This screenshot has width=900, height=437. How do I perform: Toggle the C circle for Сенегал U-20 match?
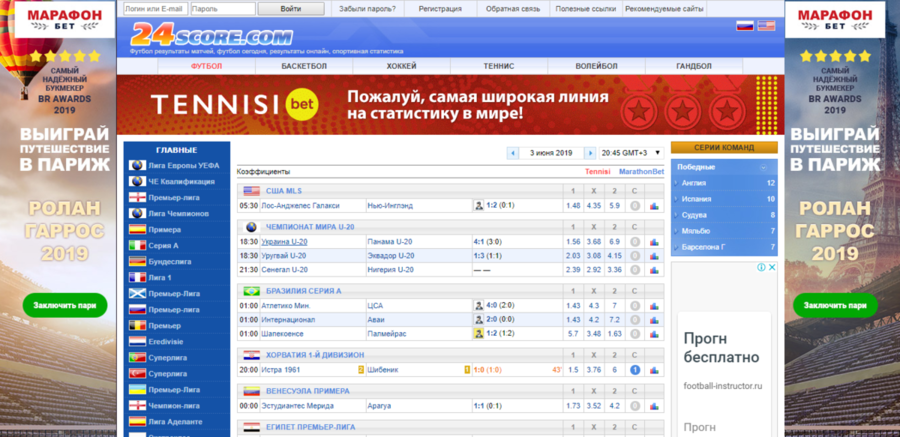point(634,270)
